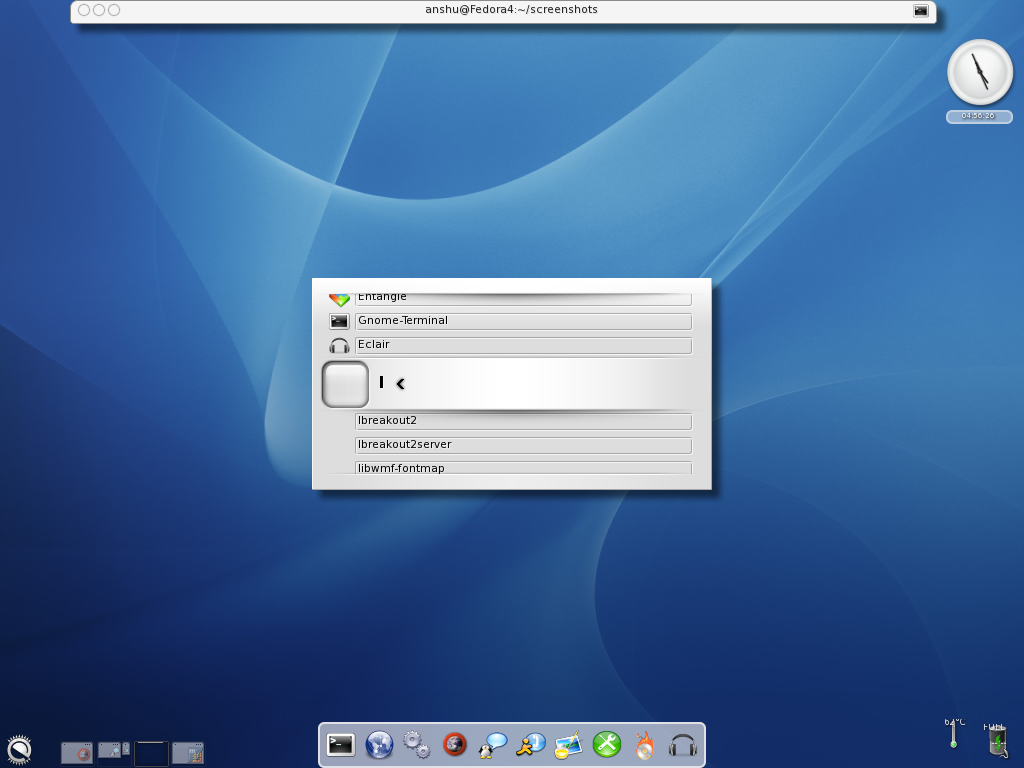
Task: Choose lbreakout2 from the run list
Action: pos(523,421)
